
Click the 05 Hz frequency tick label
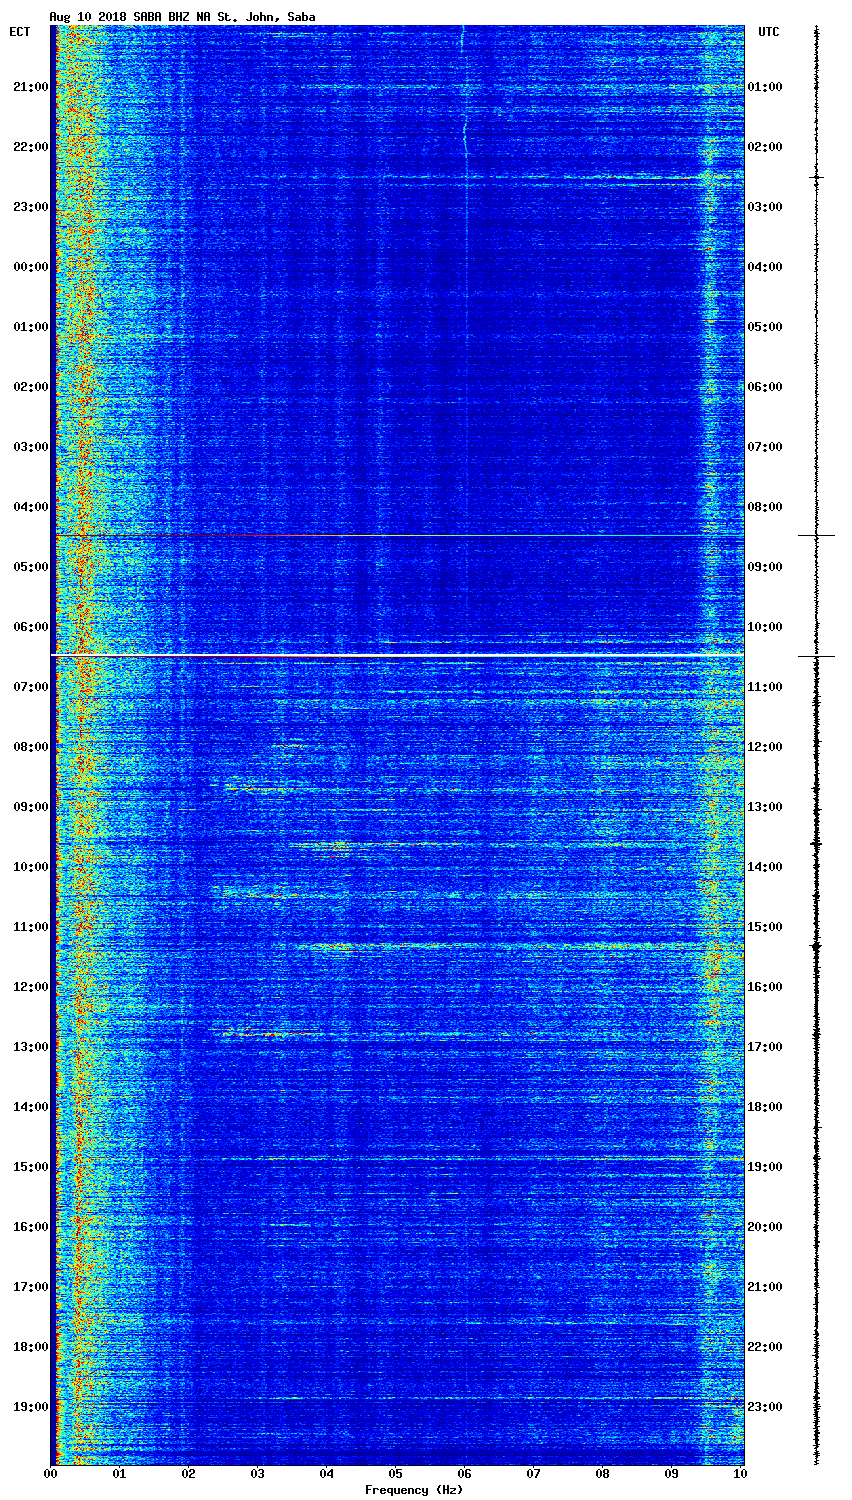coord(396,1474)
